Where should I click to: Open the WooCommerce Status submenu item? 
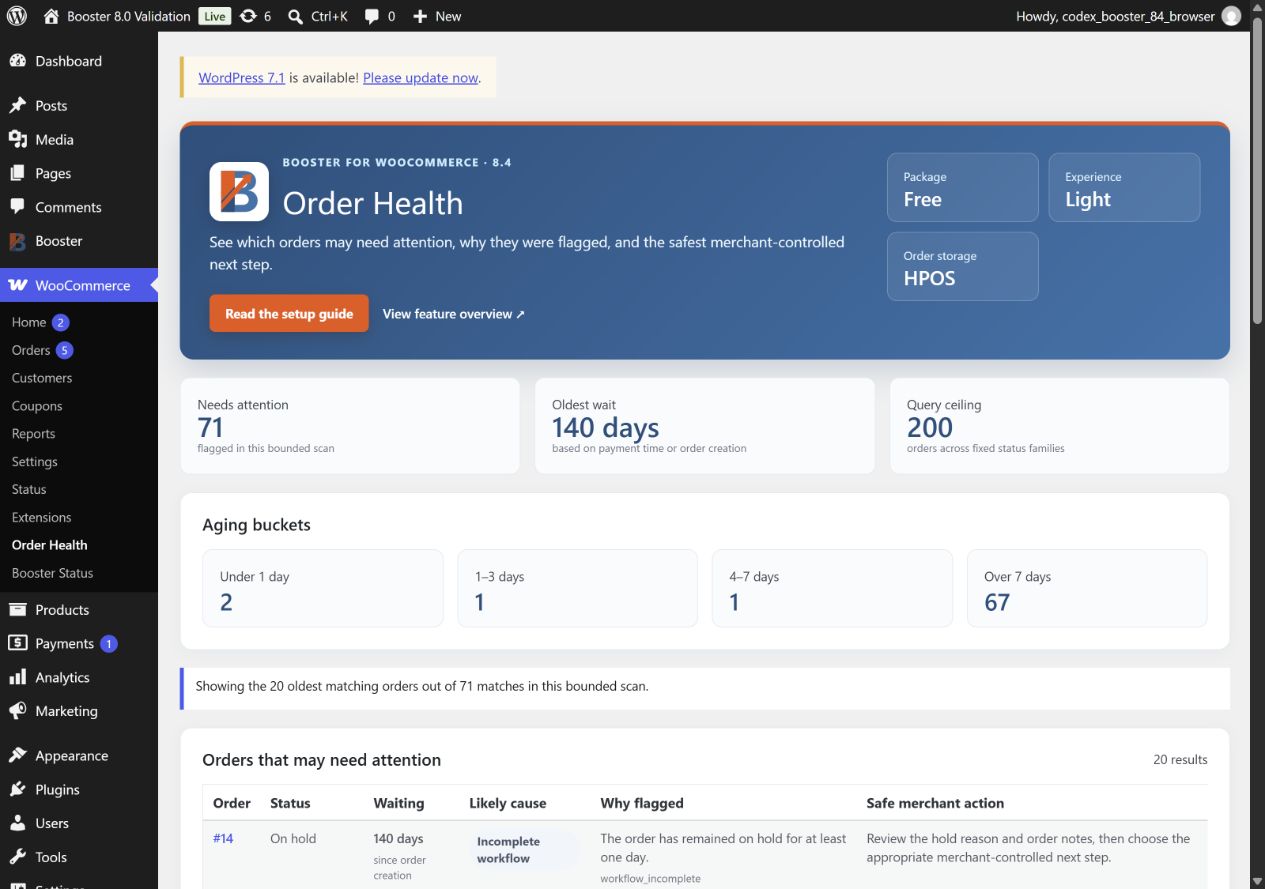29,489
